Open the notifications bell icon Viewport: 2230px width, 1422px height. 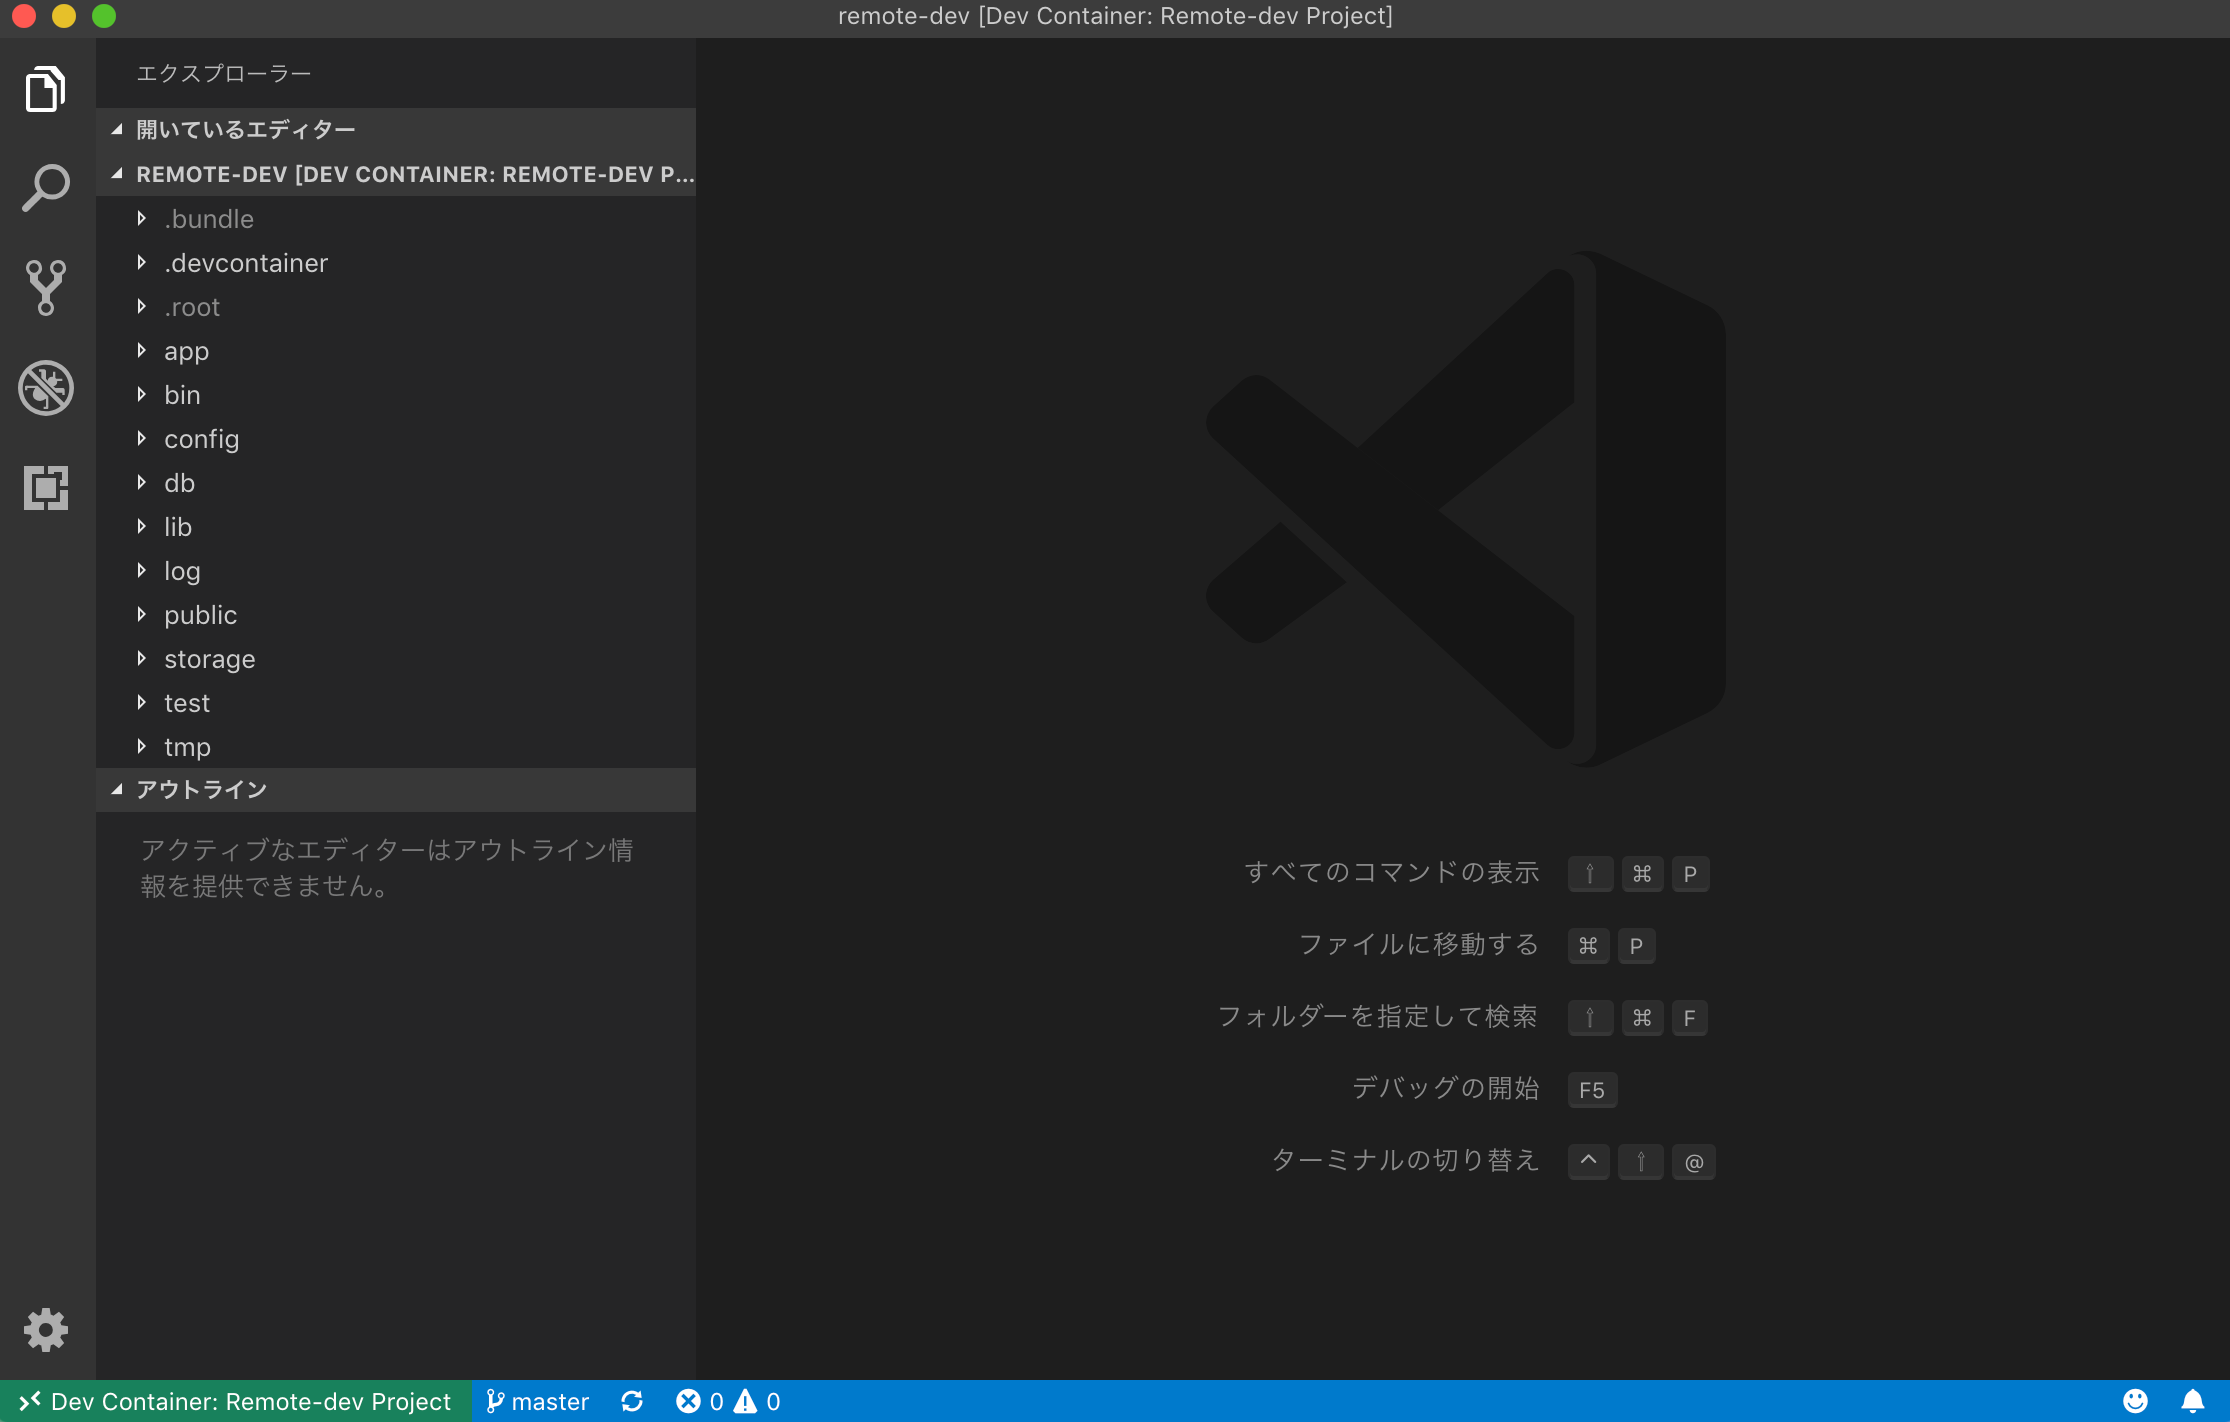(2195, 1401)
